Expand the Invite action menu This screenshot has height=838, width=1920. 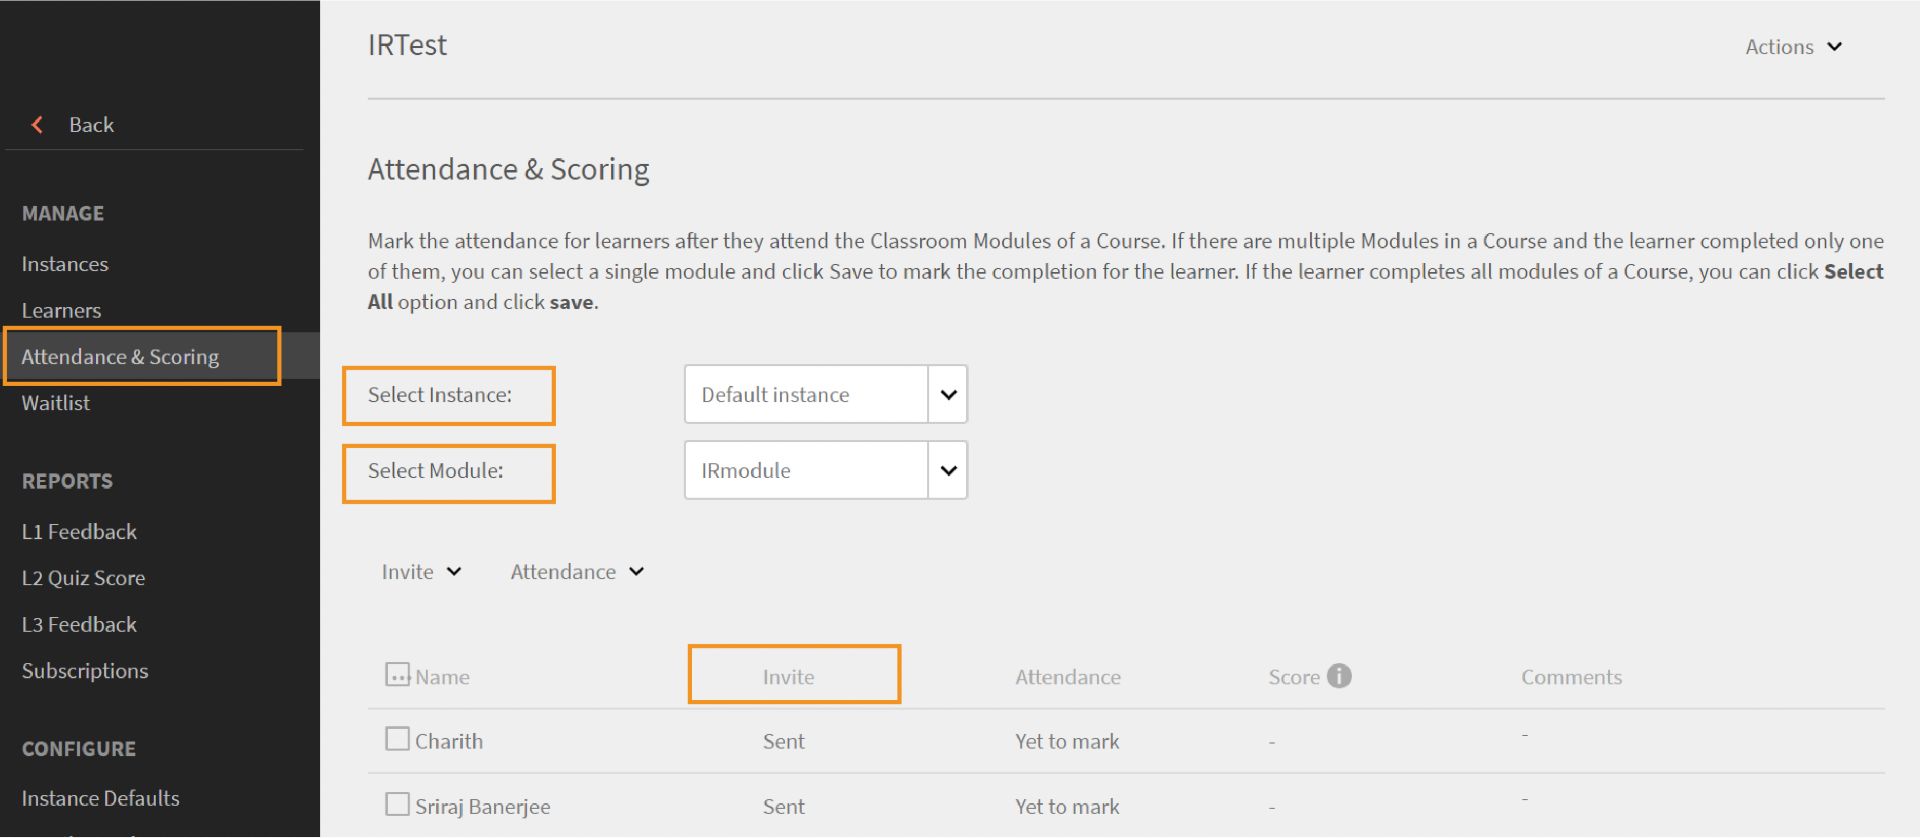coord(421,572)
